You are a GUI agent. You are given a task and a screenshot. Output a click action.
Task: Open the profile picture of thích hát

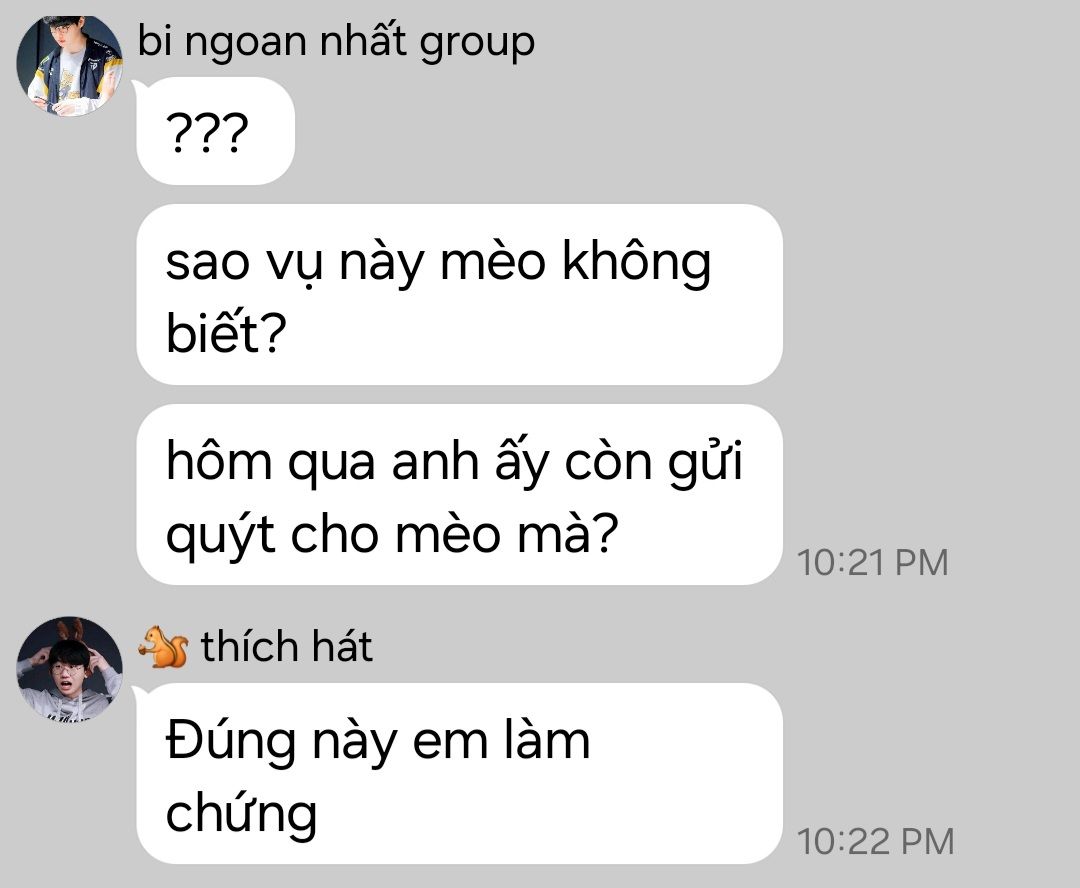[x=70, y=670]
